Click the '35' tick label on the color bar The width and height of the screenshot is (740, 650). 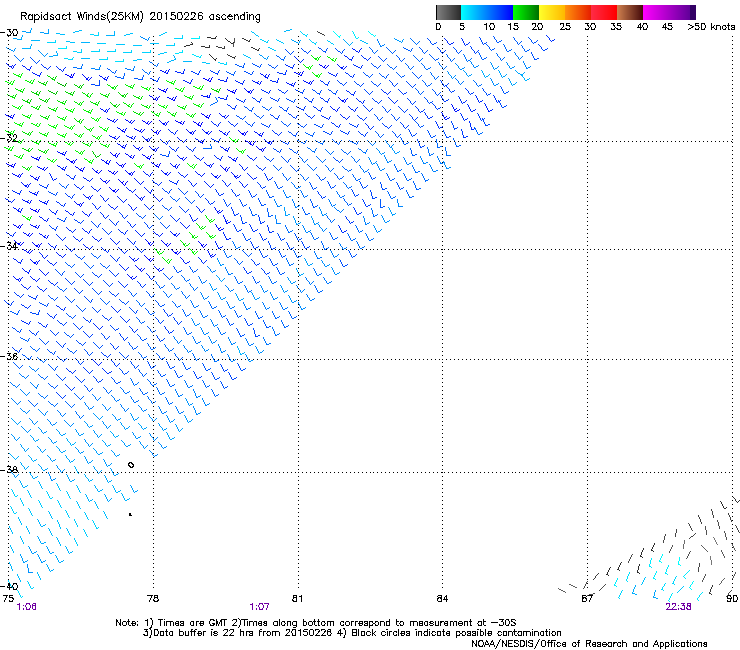click(616, 27)
